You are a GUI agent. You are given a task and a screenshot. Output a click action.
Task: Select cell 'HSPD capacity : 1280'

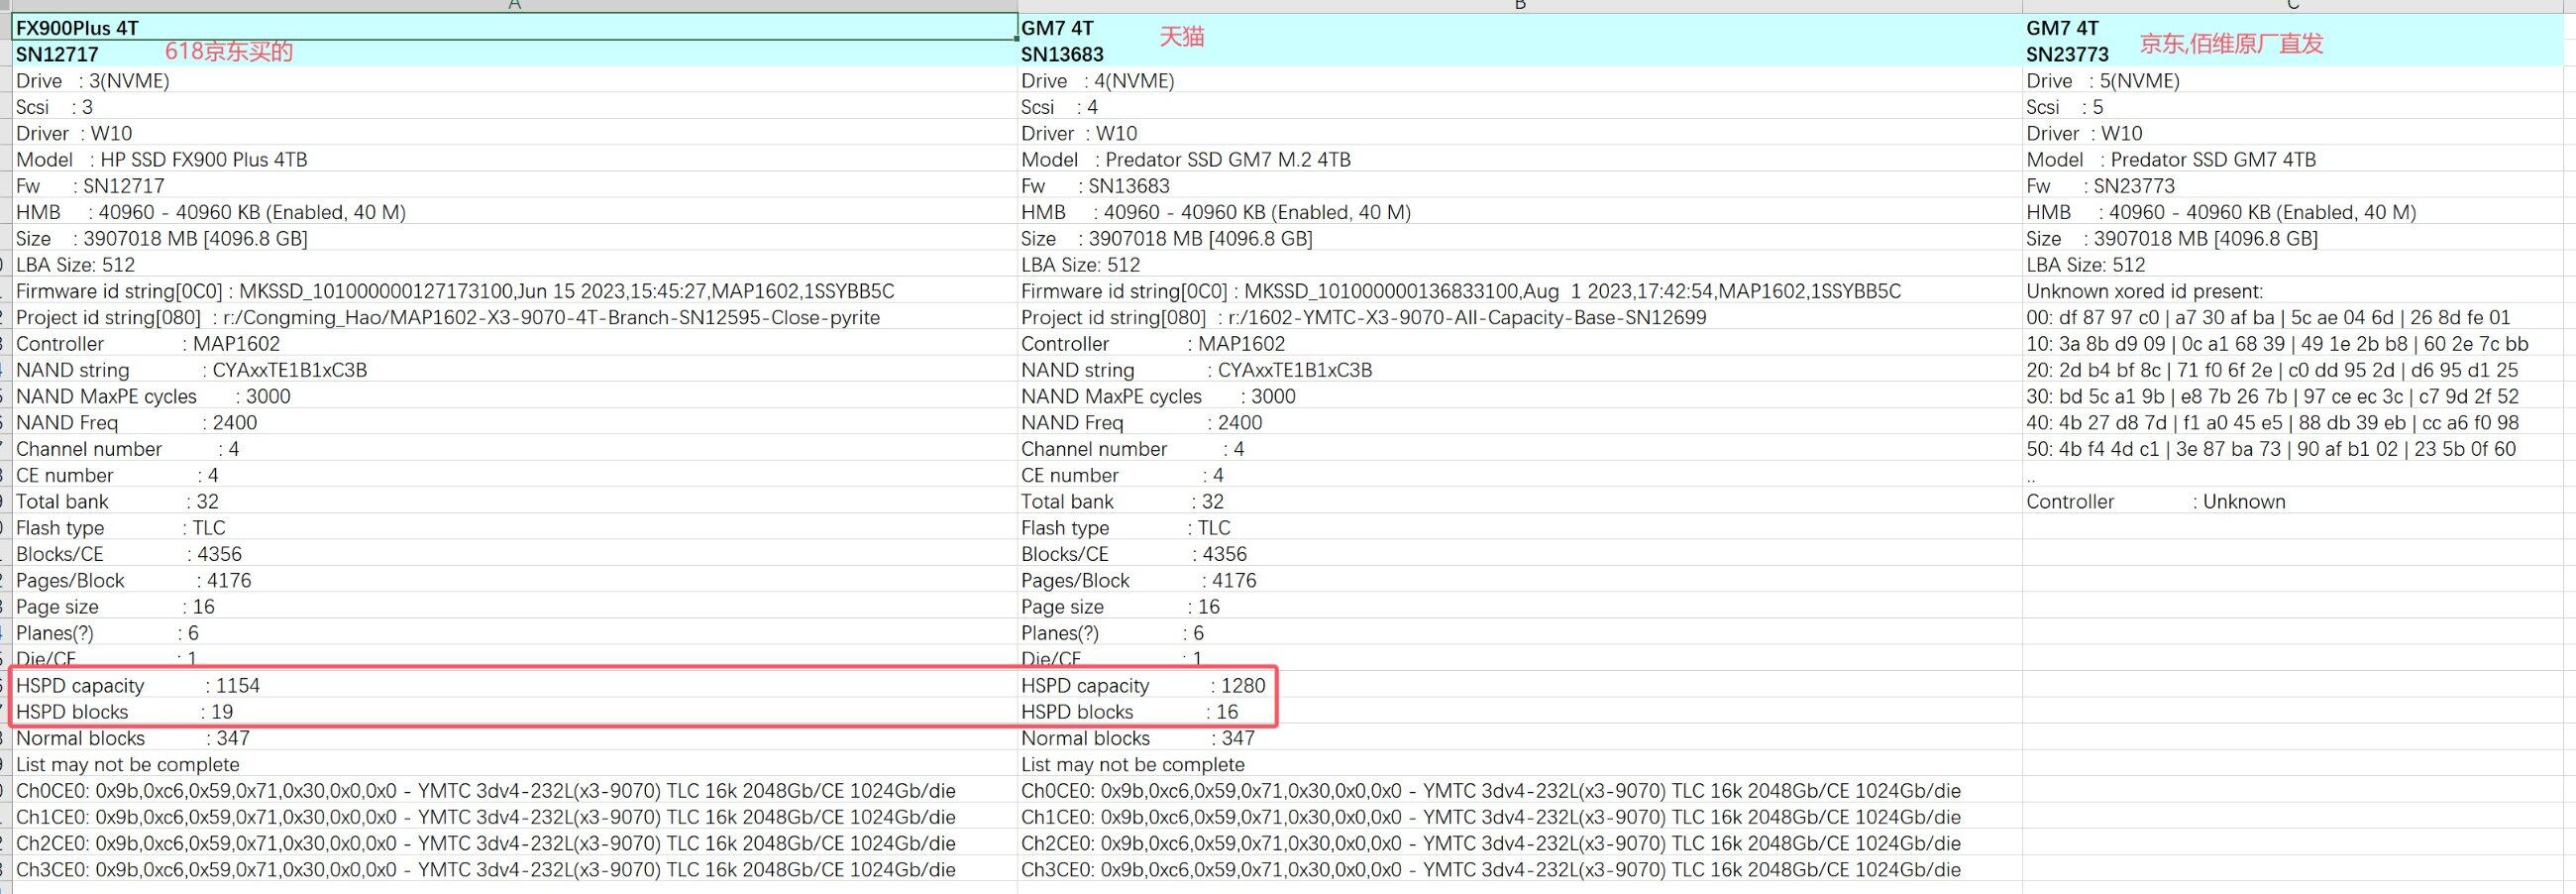(x=1519, y=685)
